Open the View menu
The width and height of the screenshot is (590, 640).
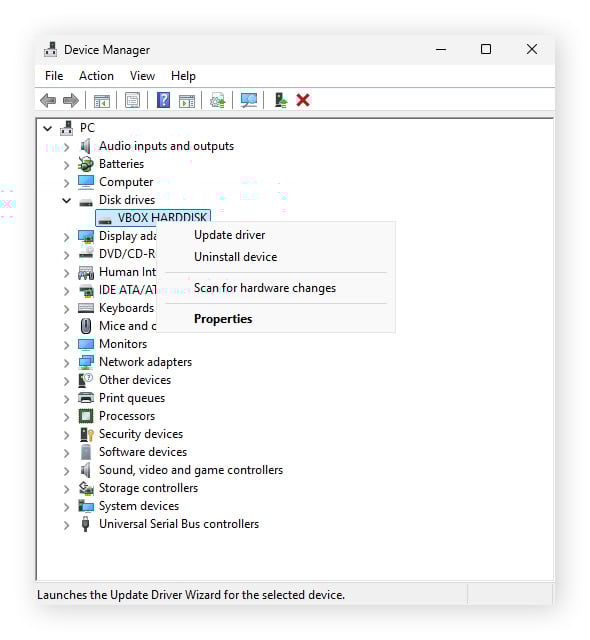(x=142, y=76)
